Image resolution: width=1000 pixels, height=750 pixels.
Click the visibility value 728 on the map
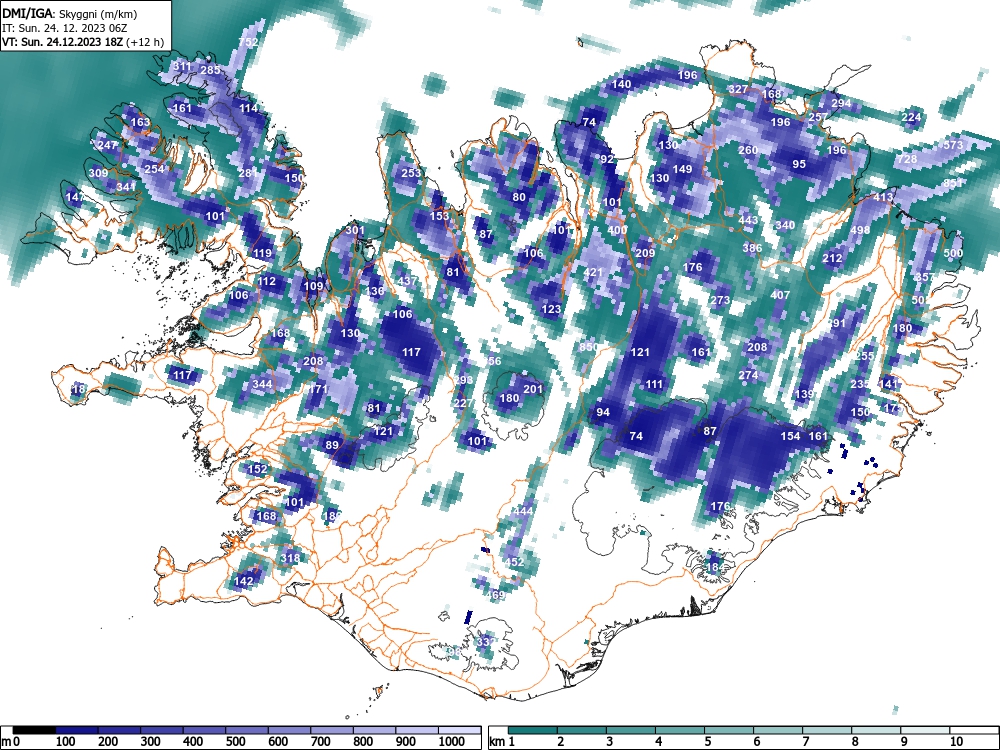[907, 159]
